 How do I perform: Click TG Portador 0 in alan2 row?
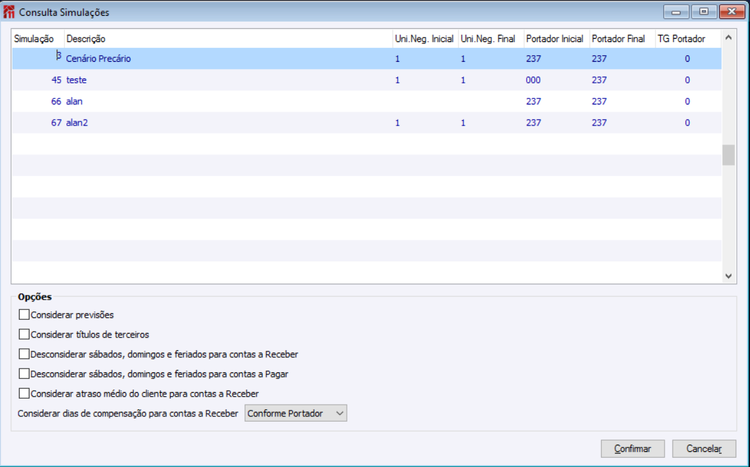687,122
